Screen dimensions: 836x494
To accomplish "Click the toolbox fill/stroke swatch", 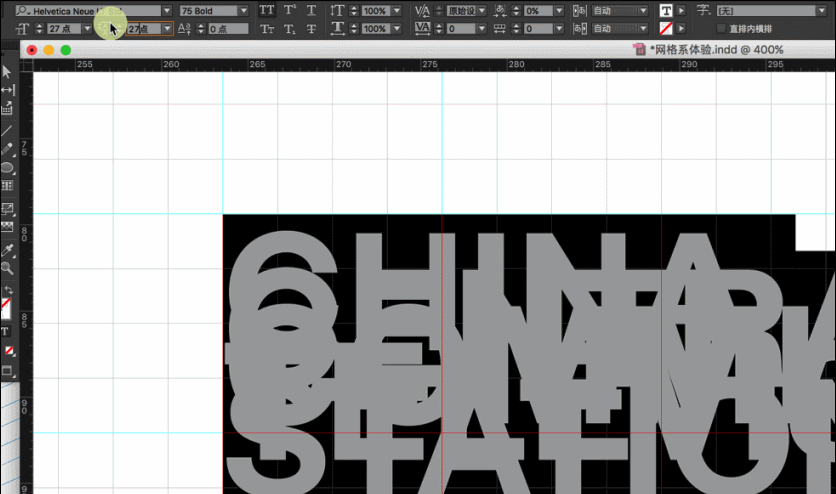I will [x=6, y=308].
